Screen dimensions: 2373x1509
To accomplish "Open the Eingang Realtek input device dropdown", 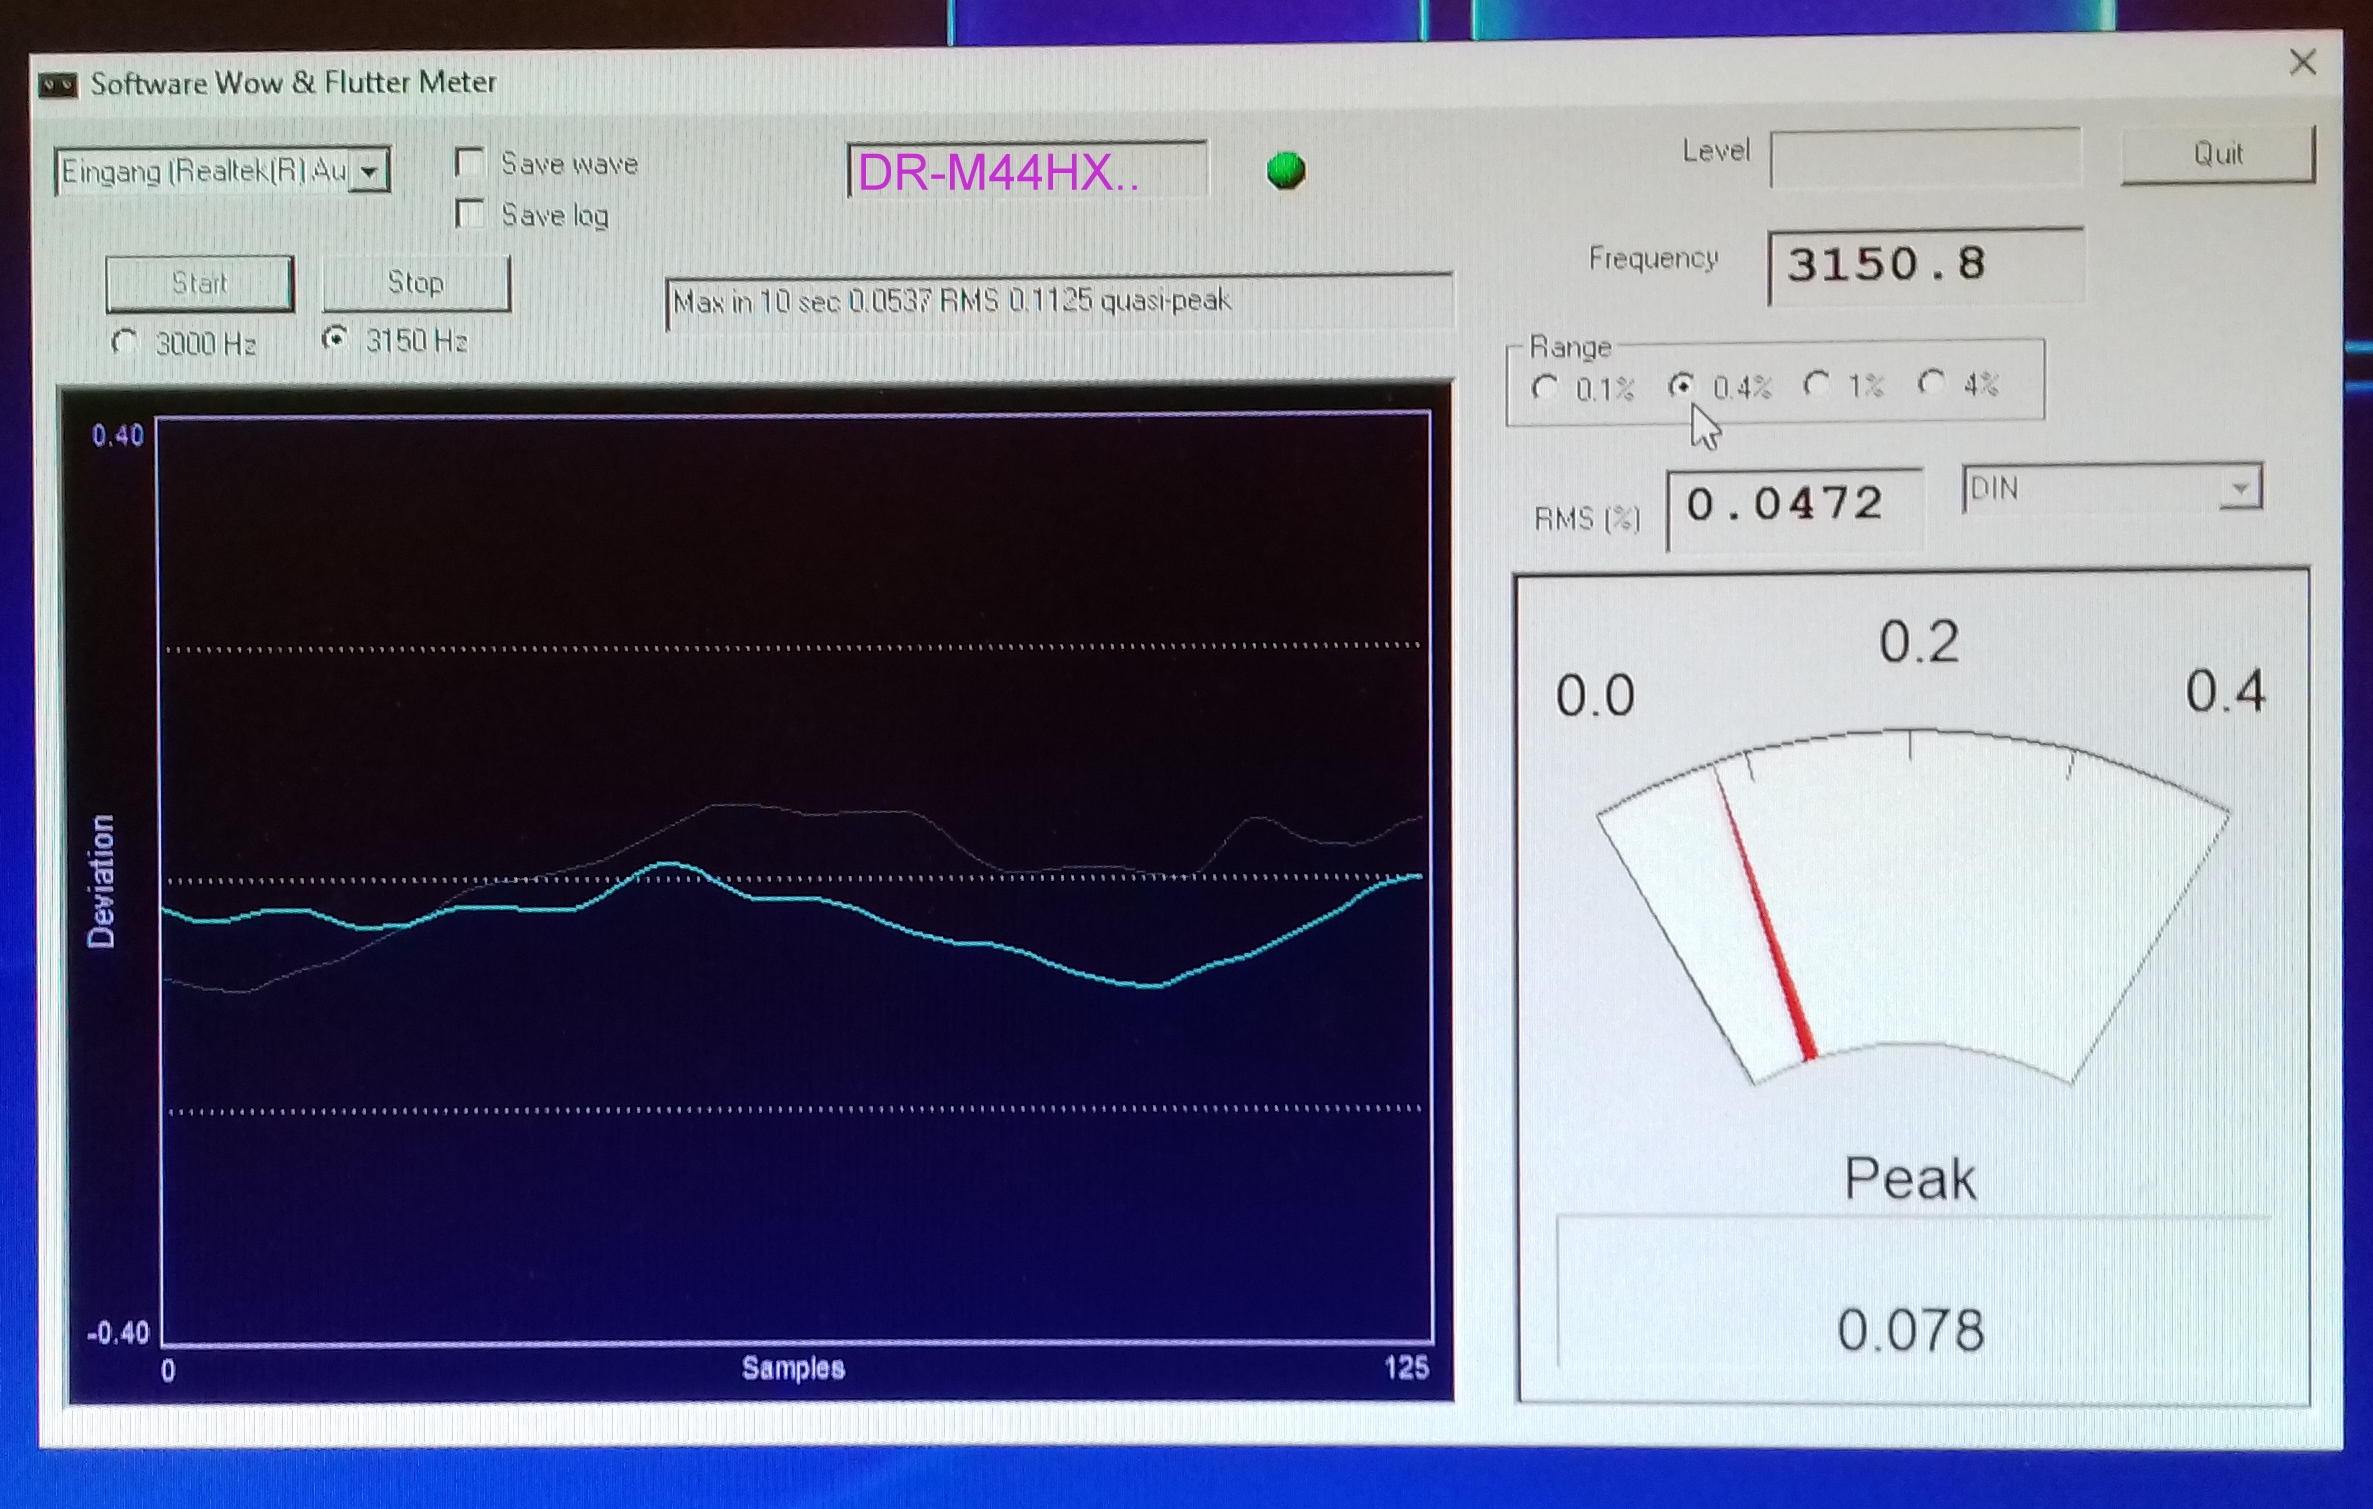I will (370, 172).
